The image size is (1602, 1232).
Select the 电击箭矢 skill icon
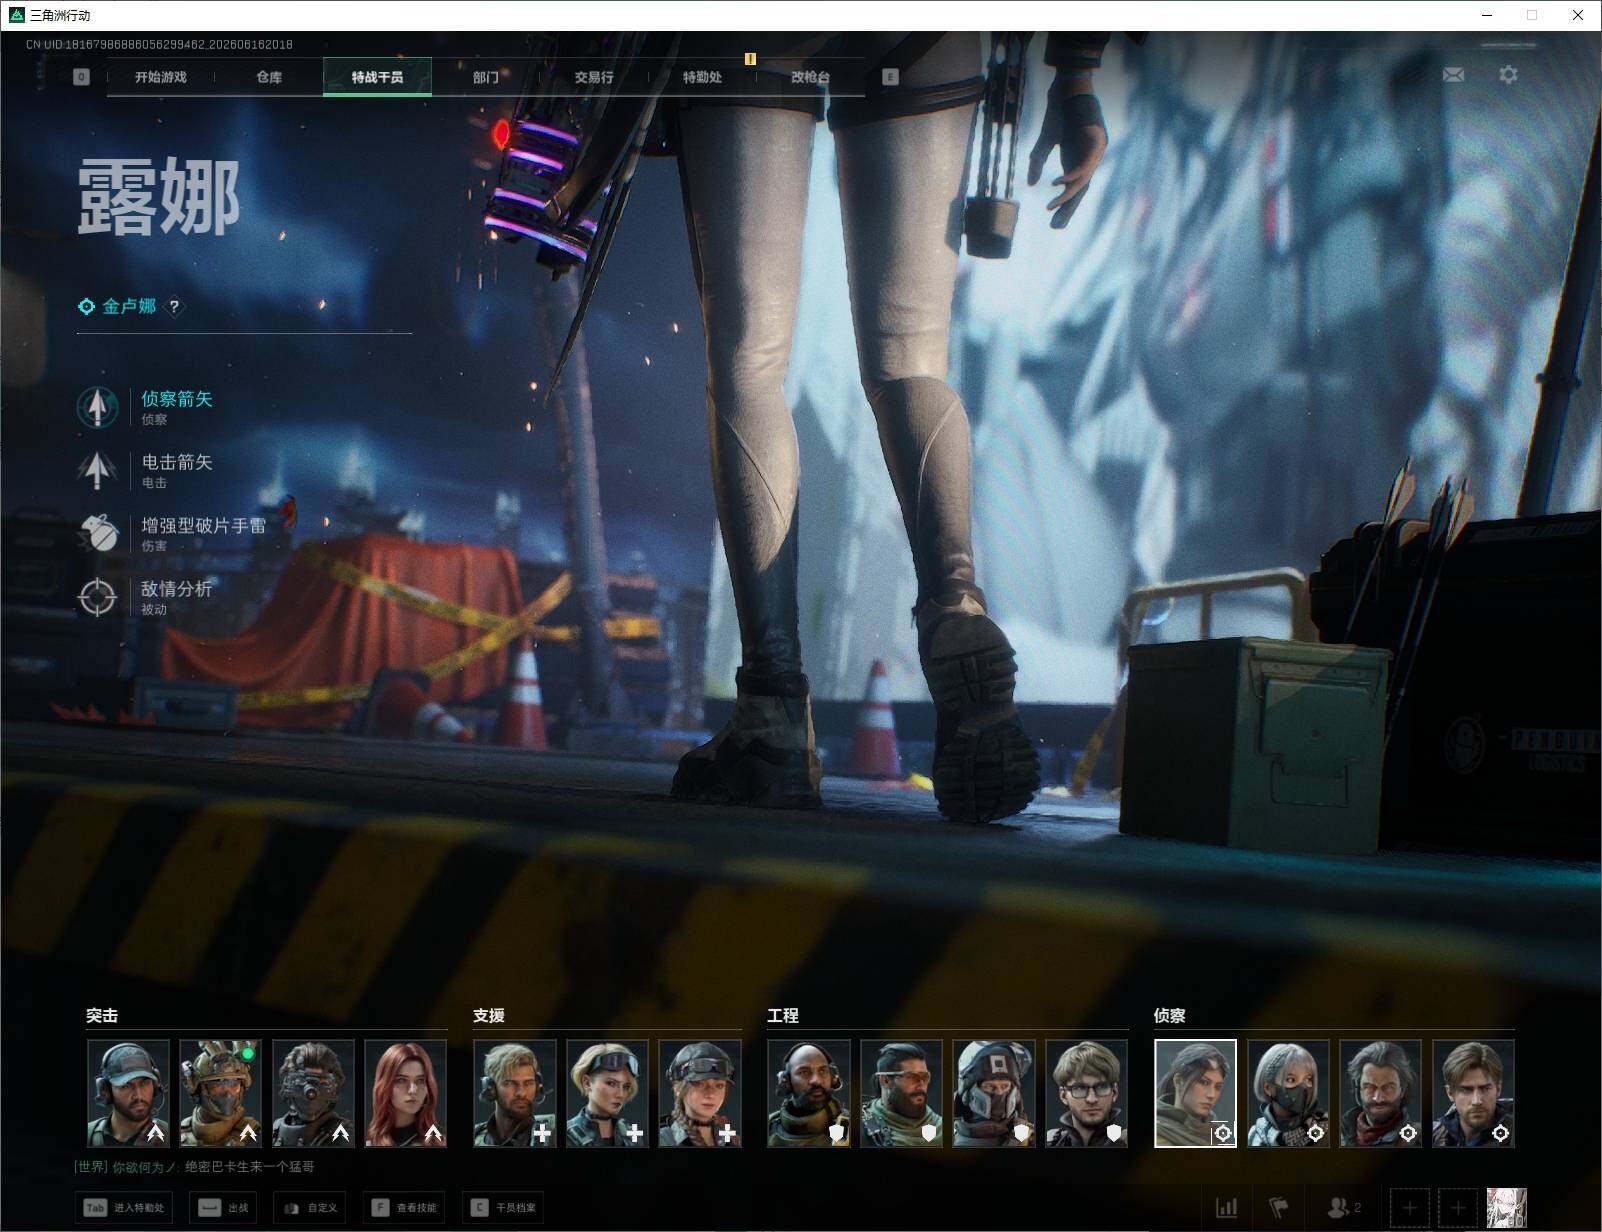pos(97,470)
